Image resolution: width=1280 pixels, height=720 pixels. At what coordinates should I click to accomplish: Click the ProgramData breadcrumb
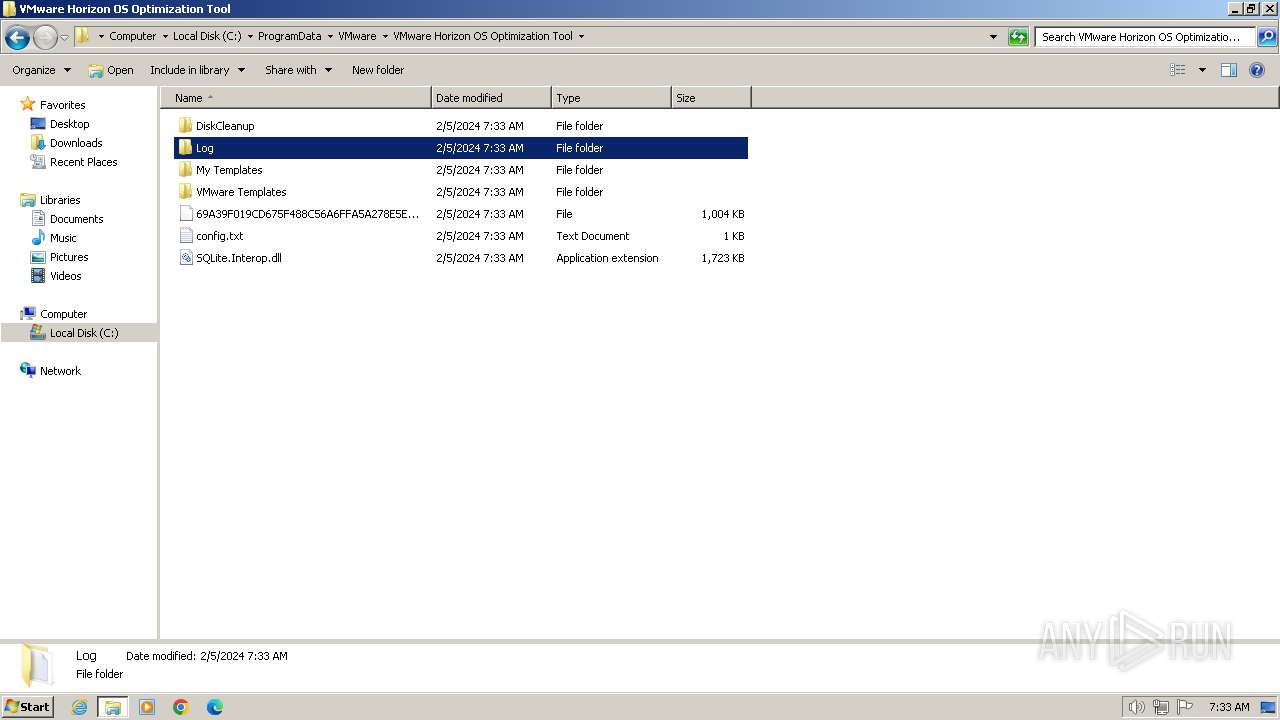[x=289, y=36]
